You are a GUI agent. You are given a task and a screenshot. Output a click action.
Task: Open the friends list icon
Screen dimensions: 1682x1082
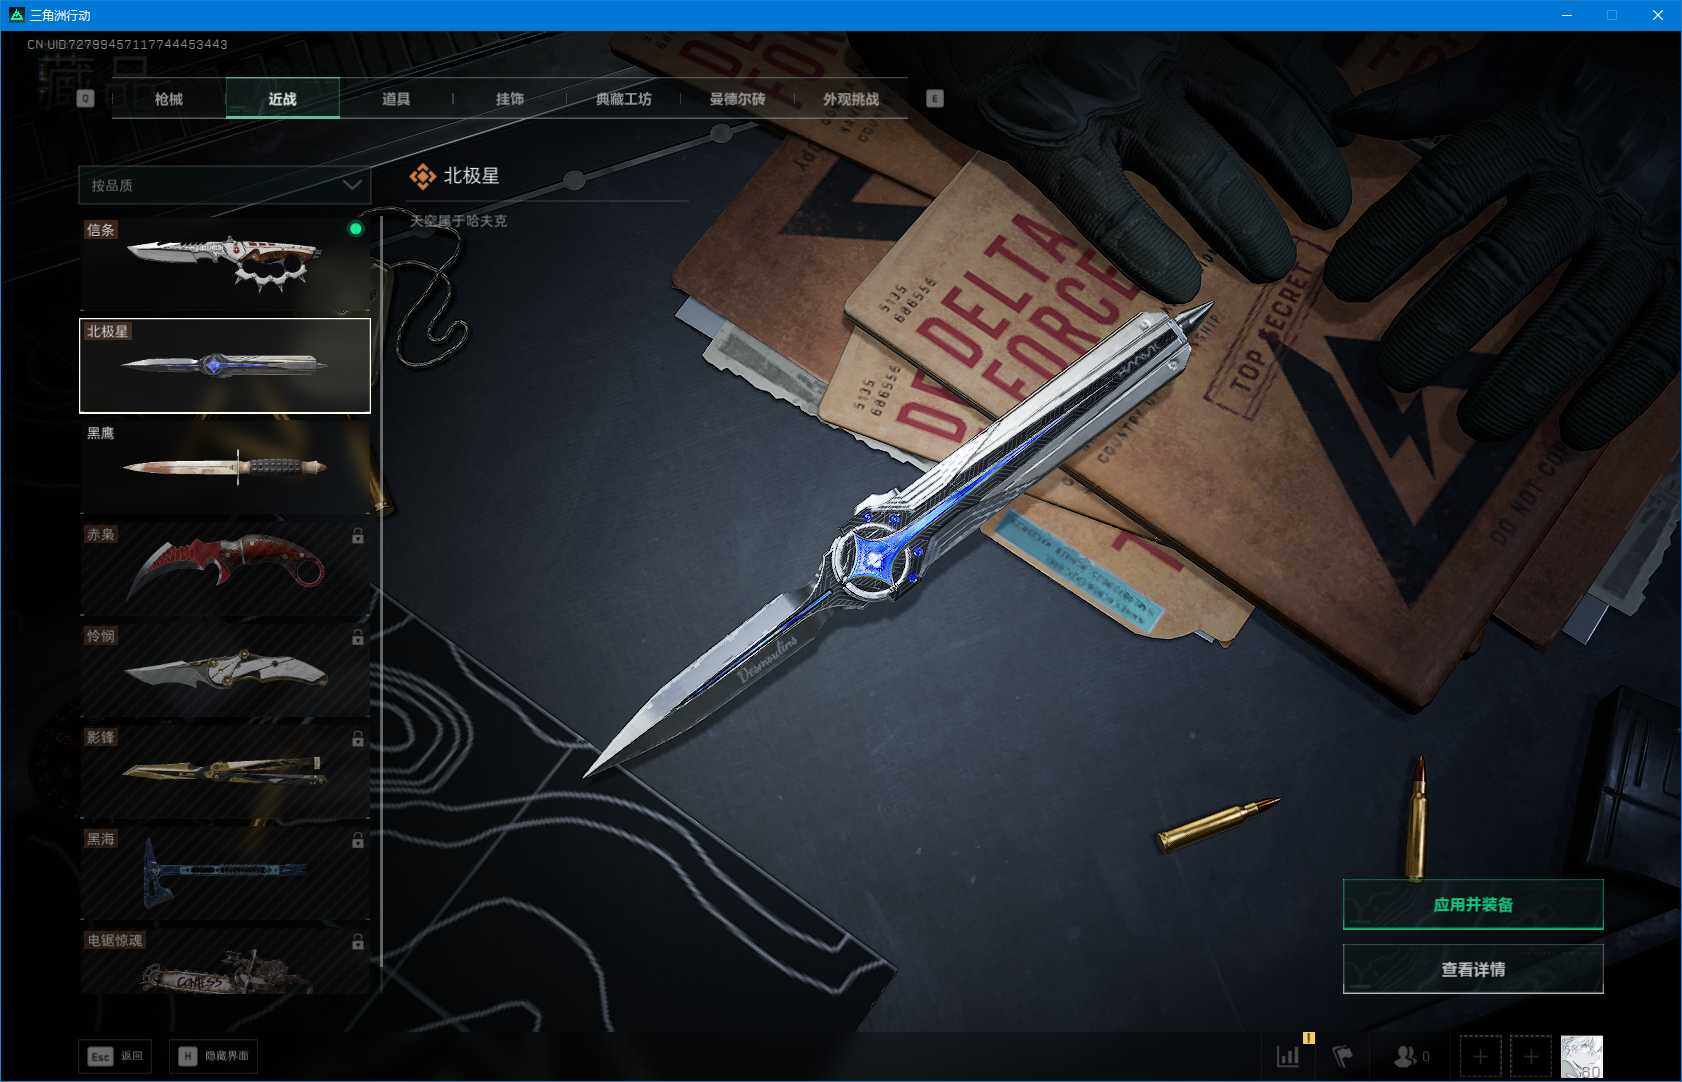1406,1056
